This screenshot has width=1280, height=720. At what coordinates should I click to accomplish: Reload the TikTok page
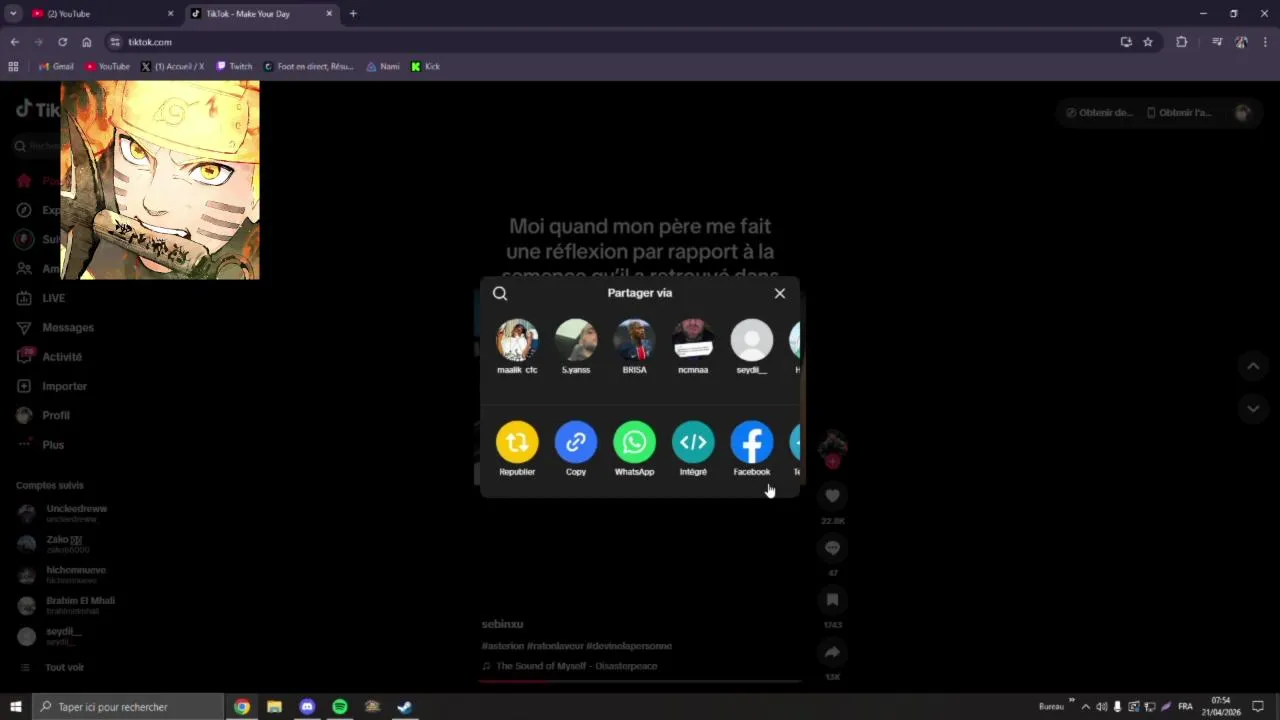[62, 42]
